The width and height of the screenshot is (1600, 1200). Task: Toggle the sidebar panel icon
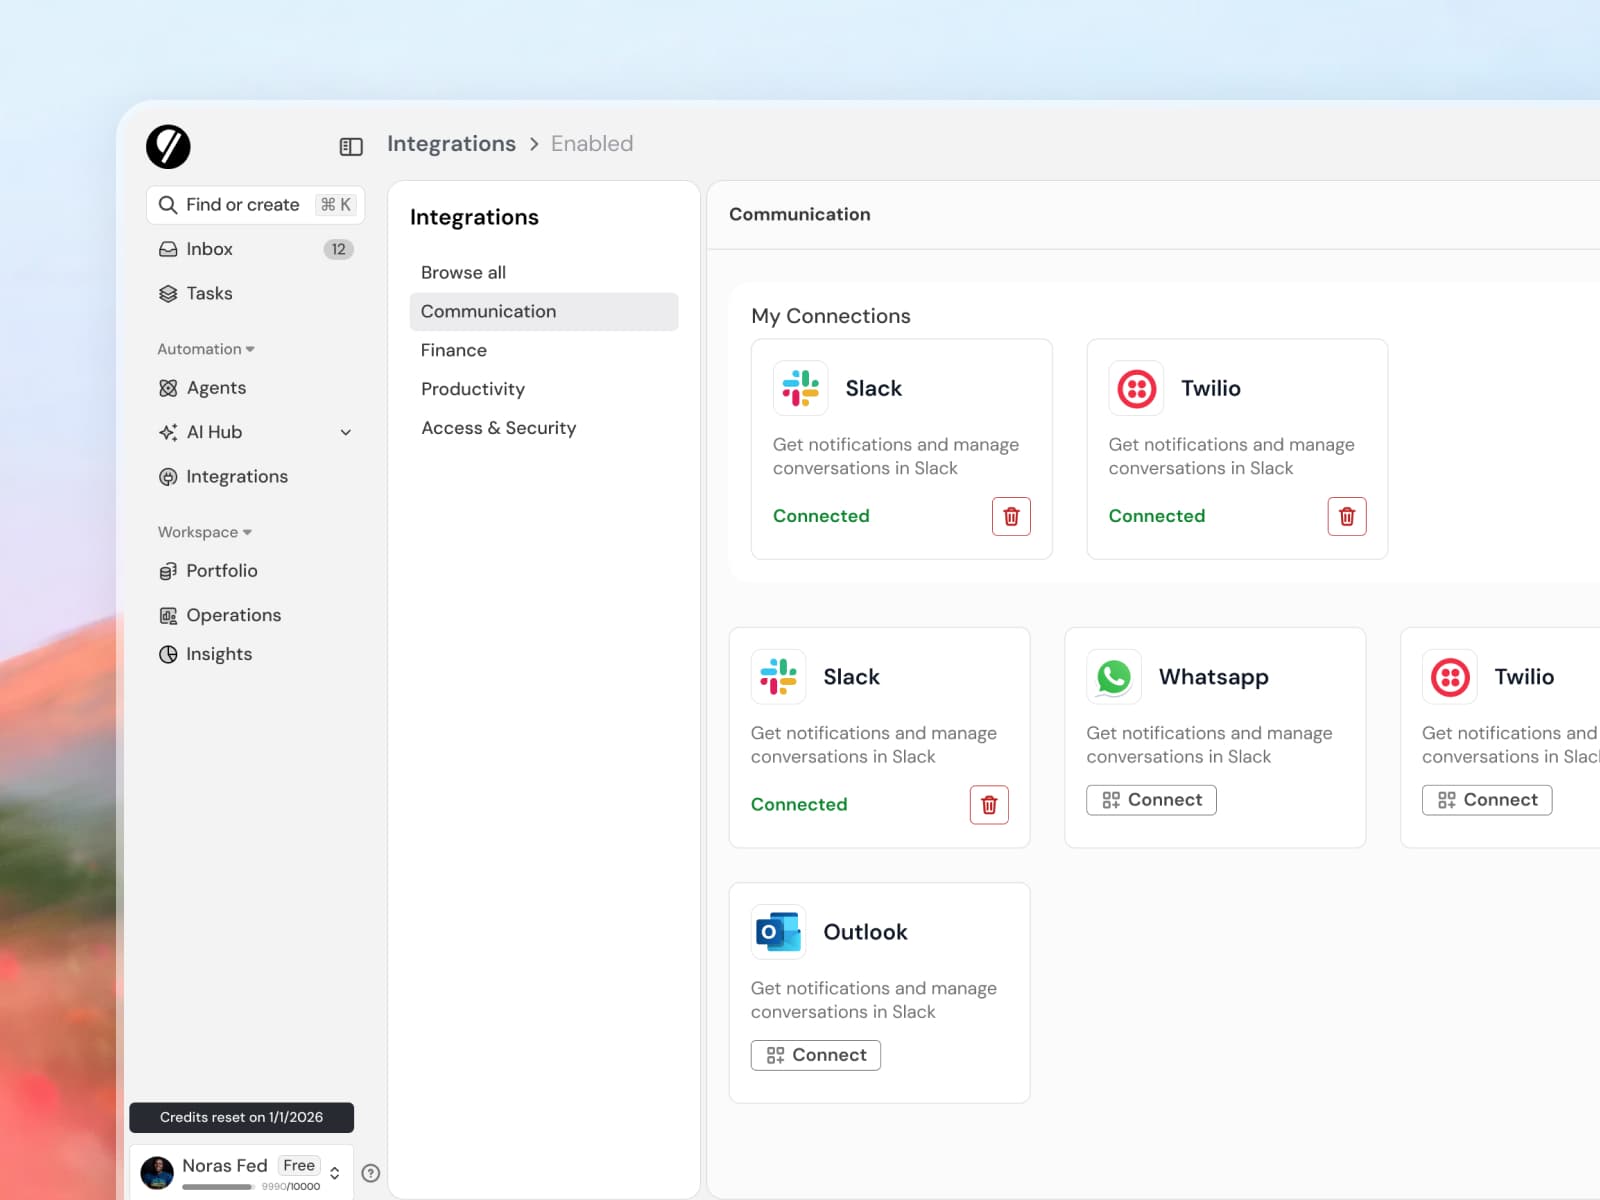(351, 147)
